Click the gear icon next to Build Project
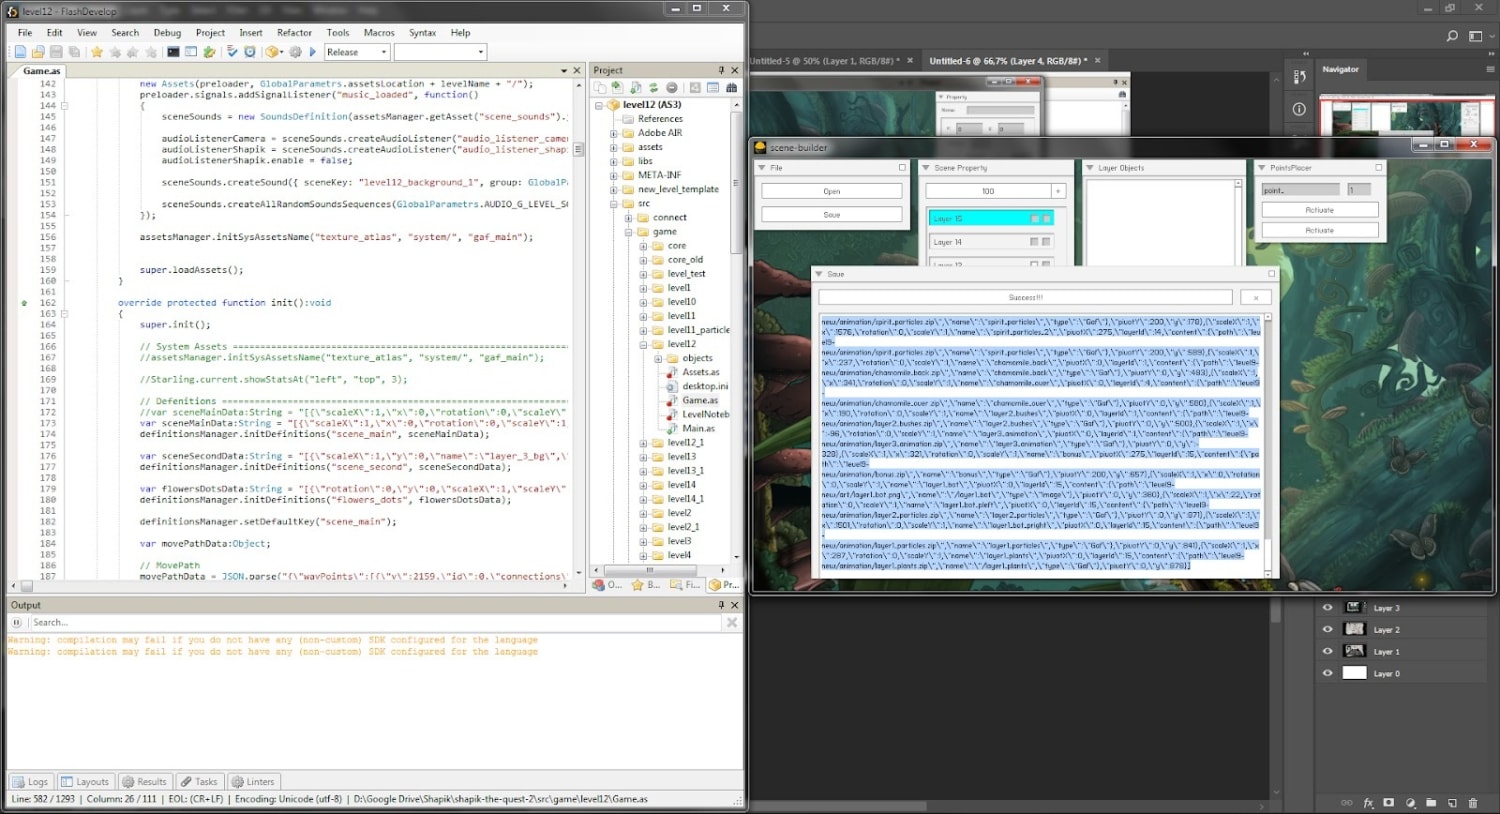This screenshot has width=1500, height=814. (295, 52)
